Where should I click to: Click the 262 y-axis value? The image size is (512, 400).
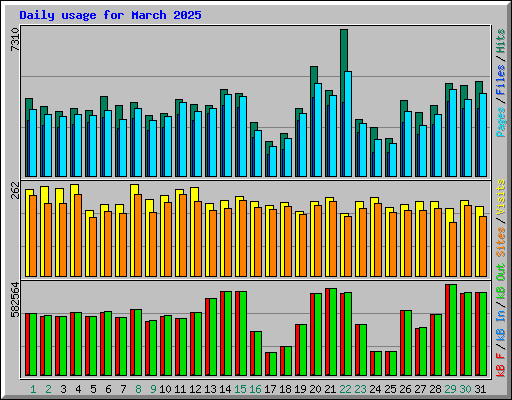(x=15, y=190)
